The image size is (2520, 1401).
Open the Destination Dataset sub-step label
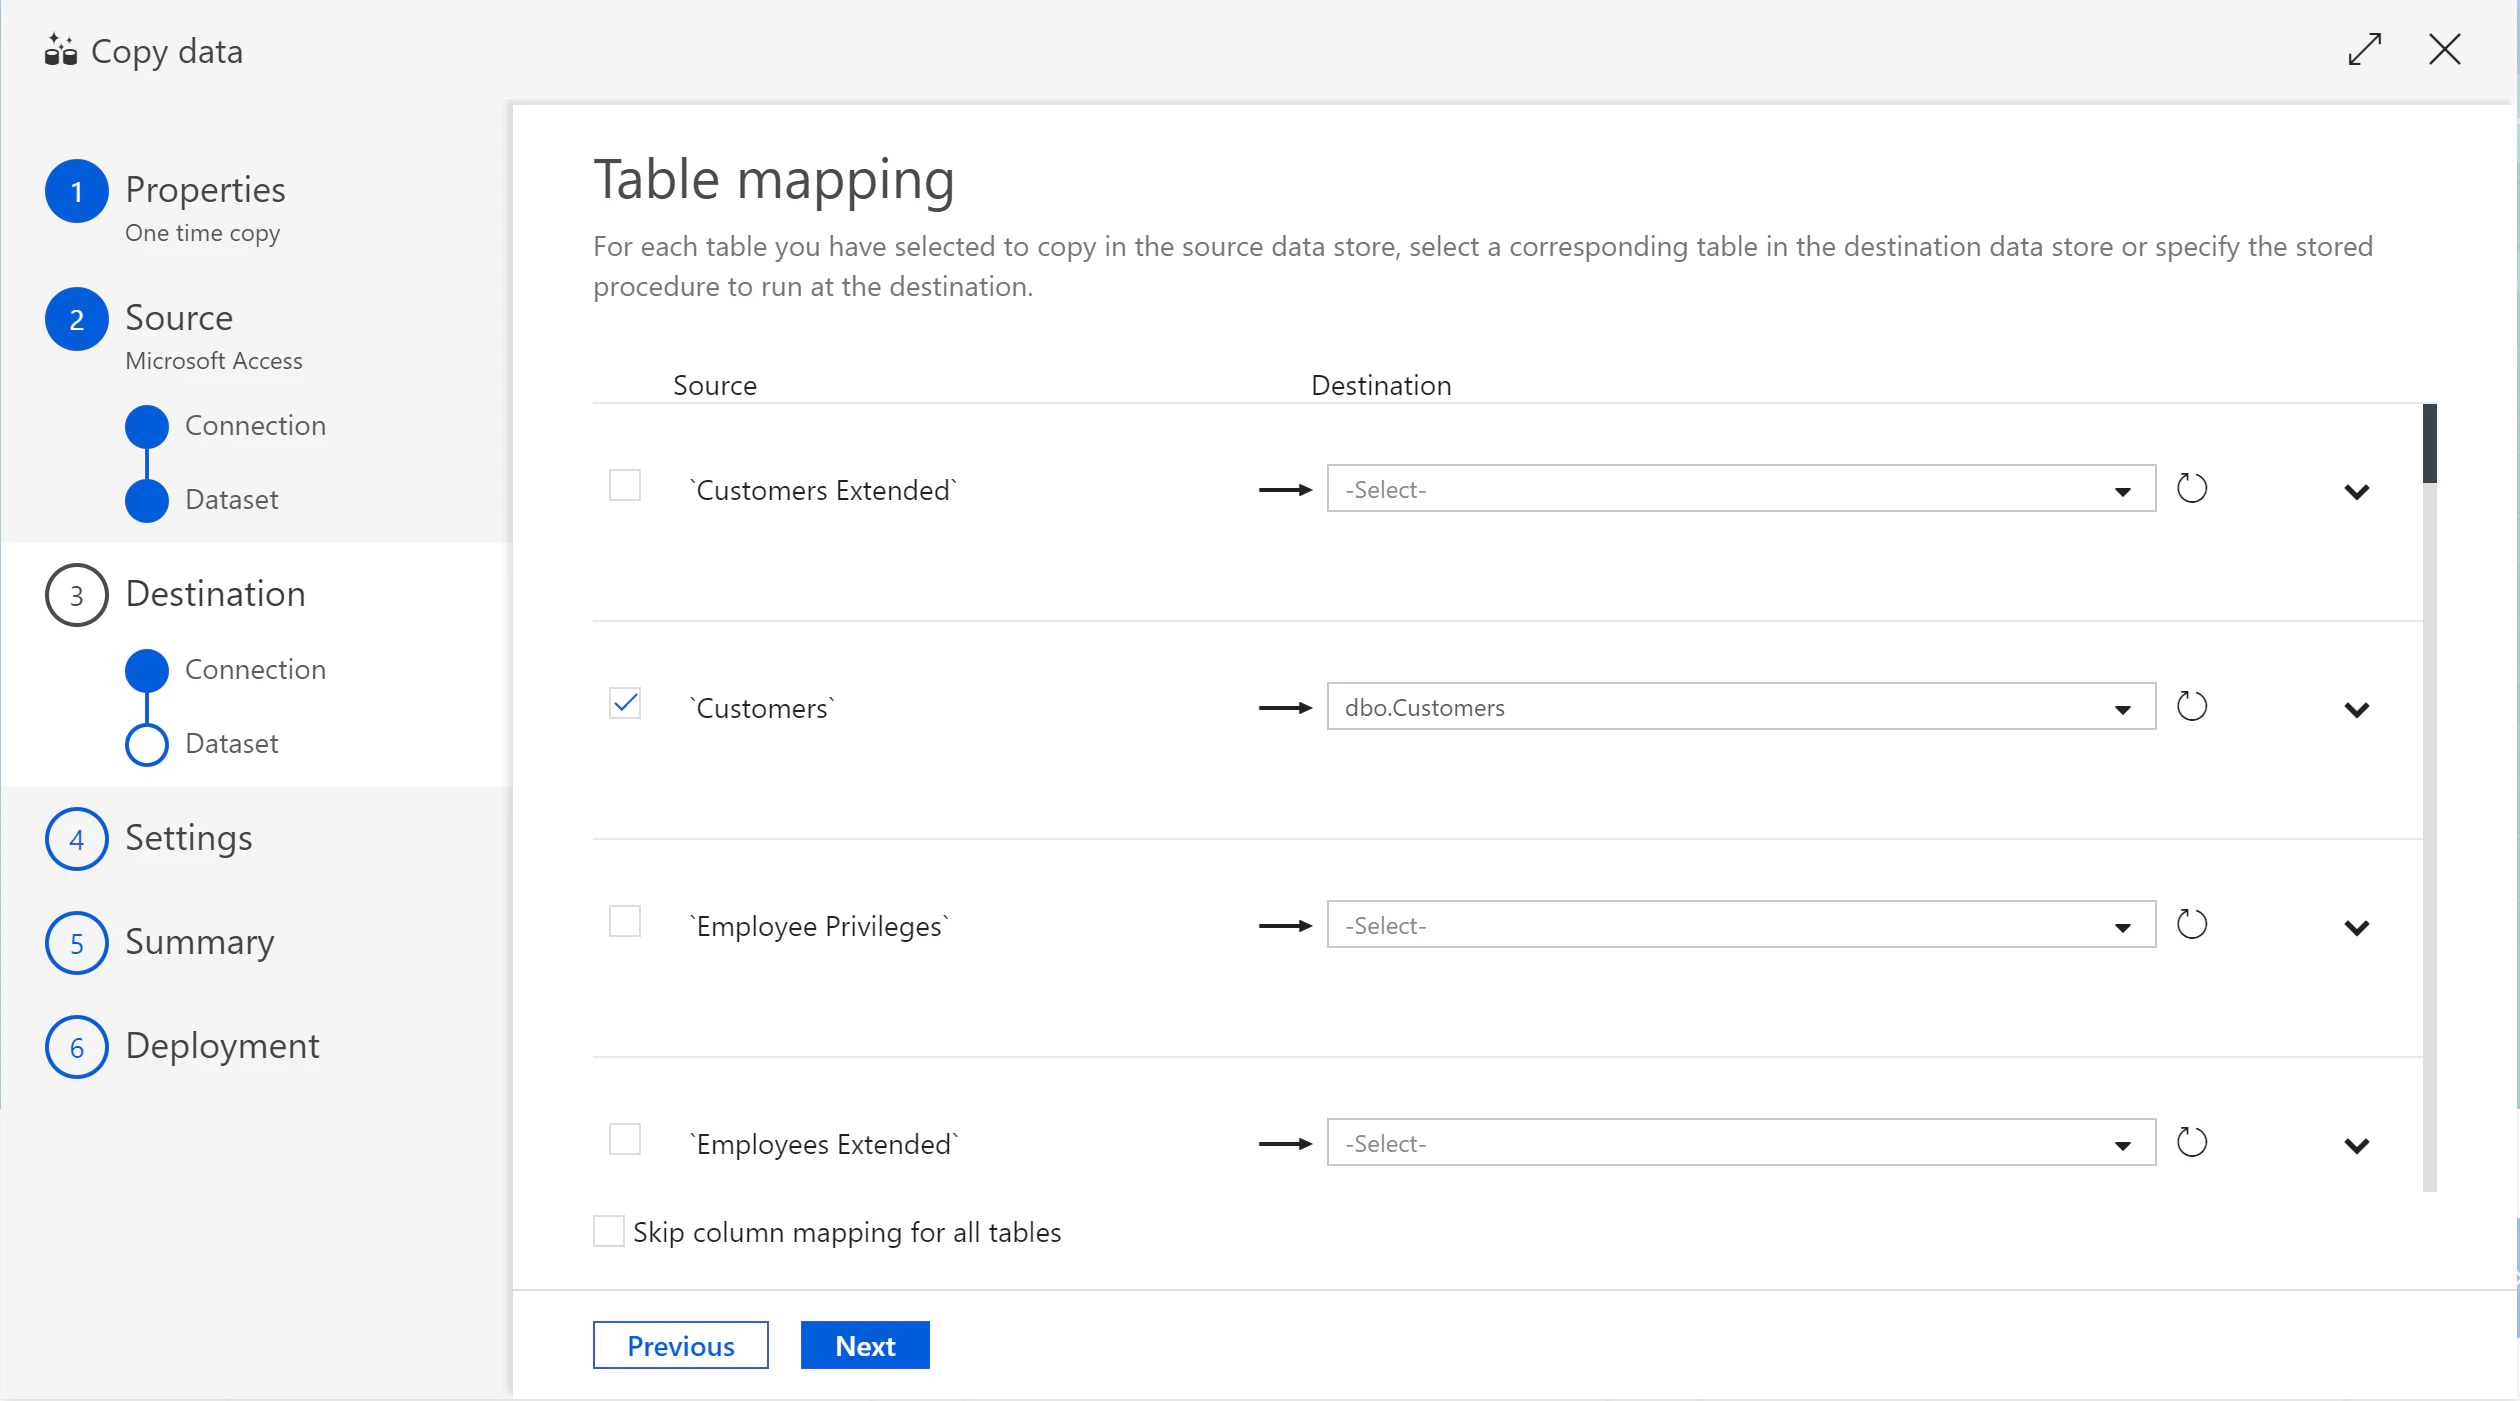click(x=231, y=744)
